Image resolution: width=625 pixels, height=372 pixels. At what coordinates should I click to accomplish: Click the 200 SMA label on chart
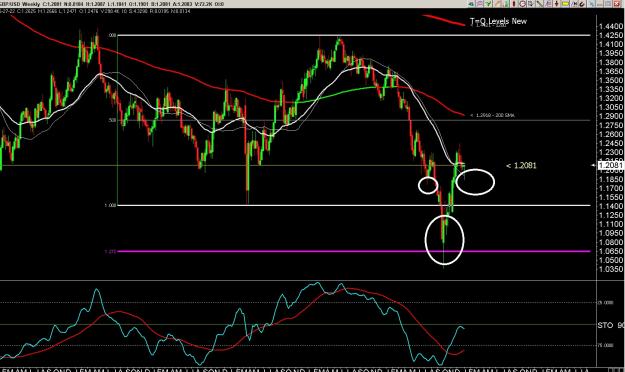pos(492,115)
